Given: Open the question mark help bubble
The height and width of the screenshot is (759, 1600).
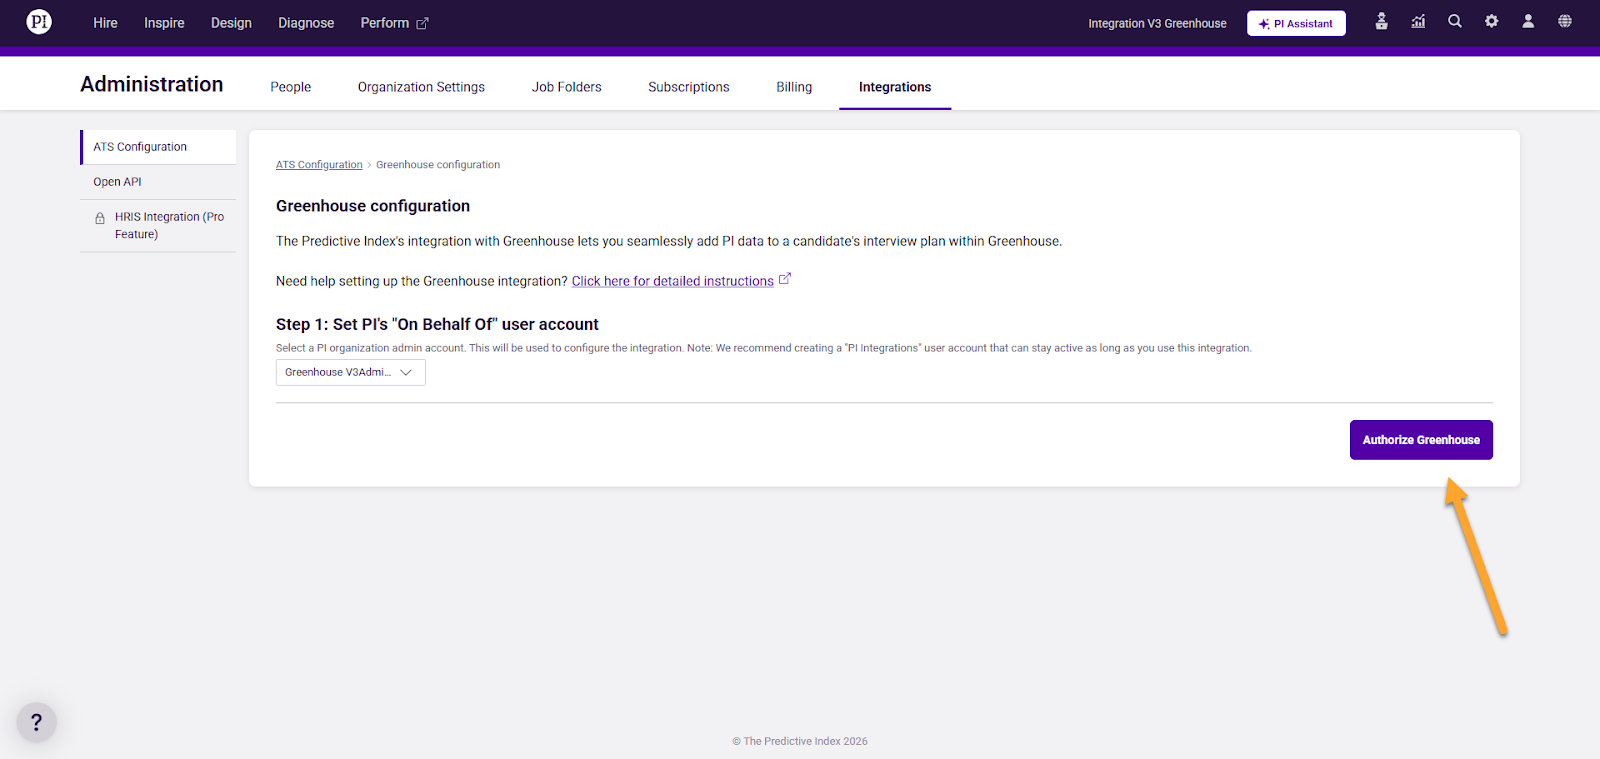Looking at the screenshot, I should pos(37,722).
